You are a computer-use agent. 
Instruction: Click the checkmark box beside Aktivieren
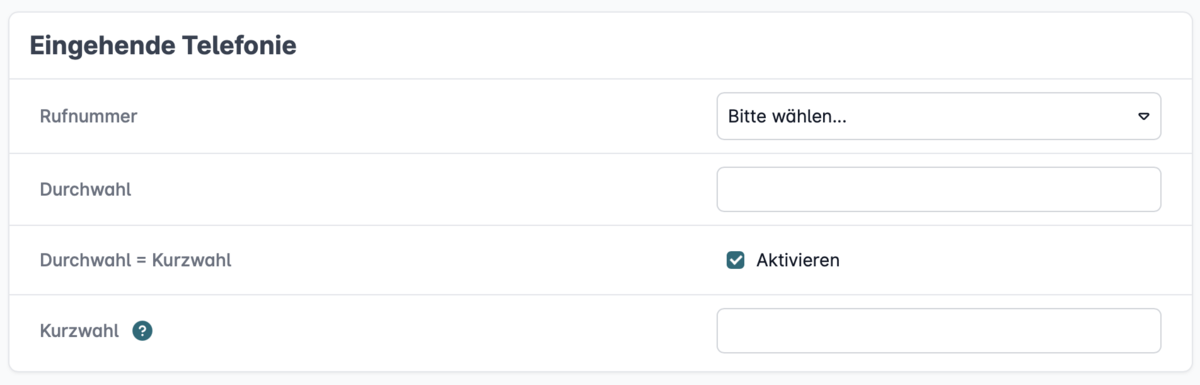(x=736, y=260)
